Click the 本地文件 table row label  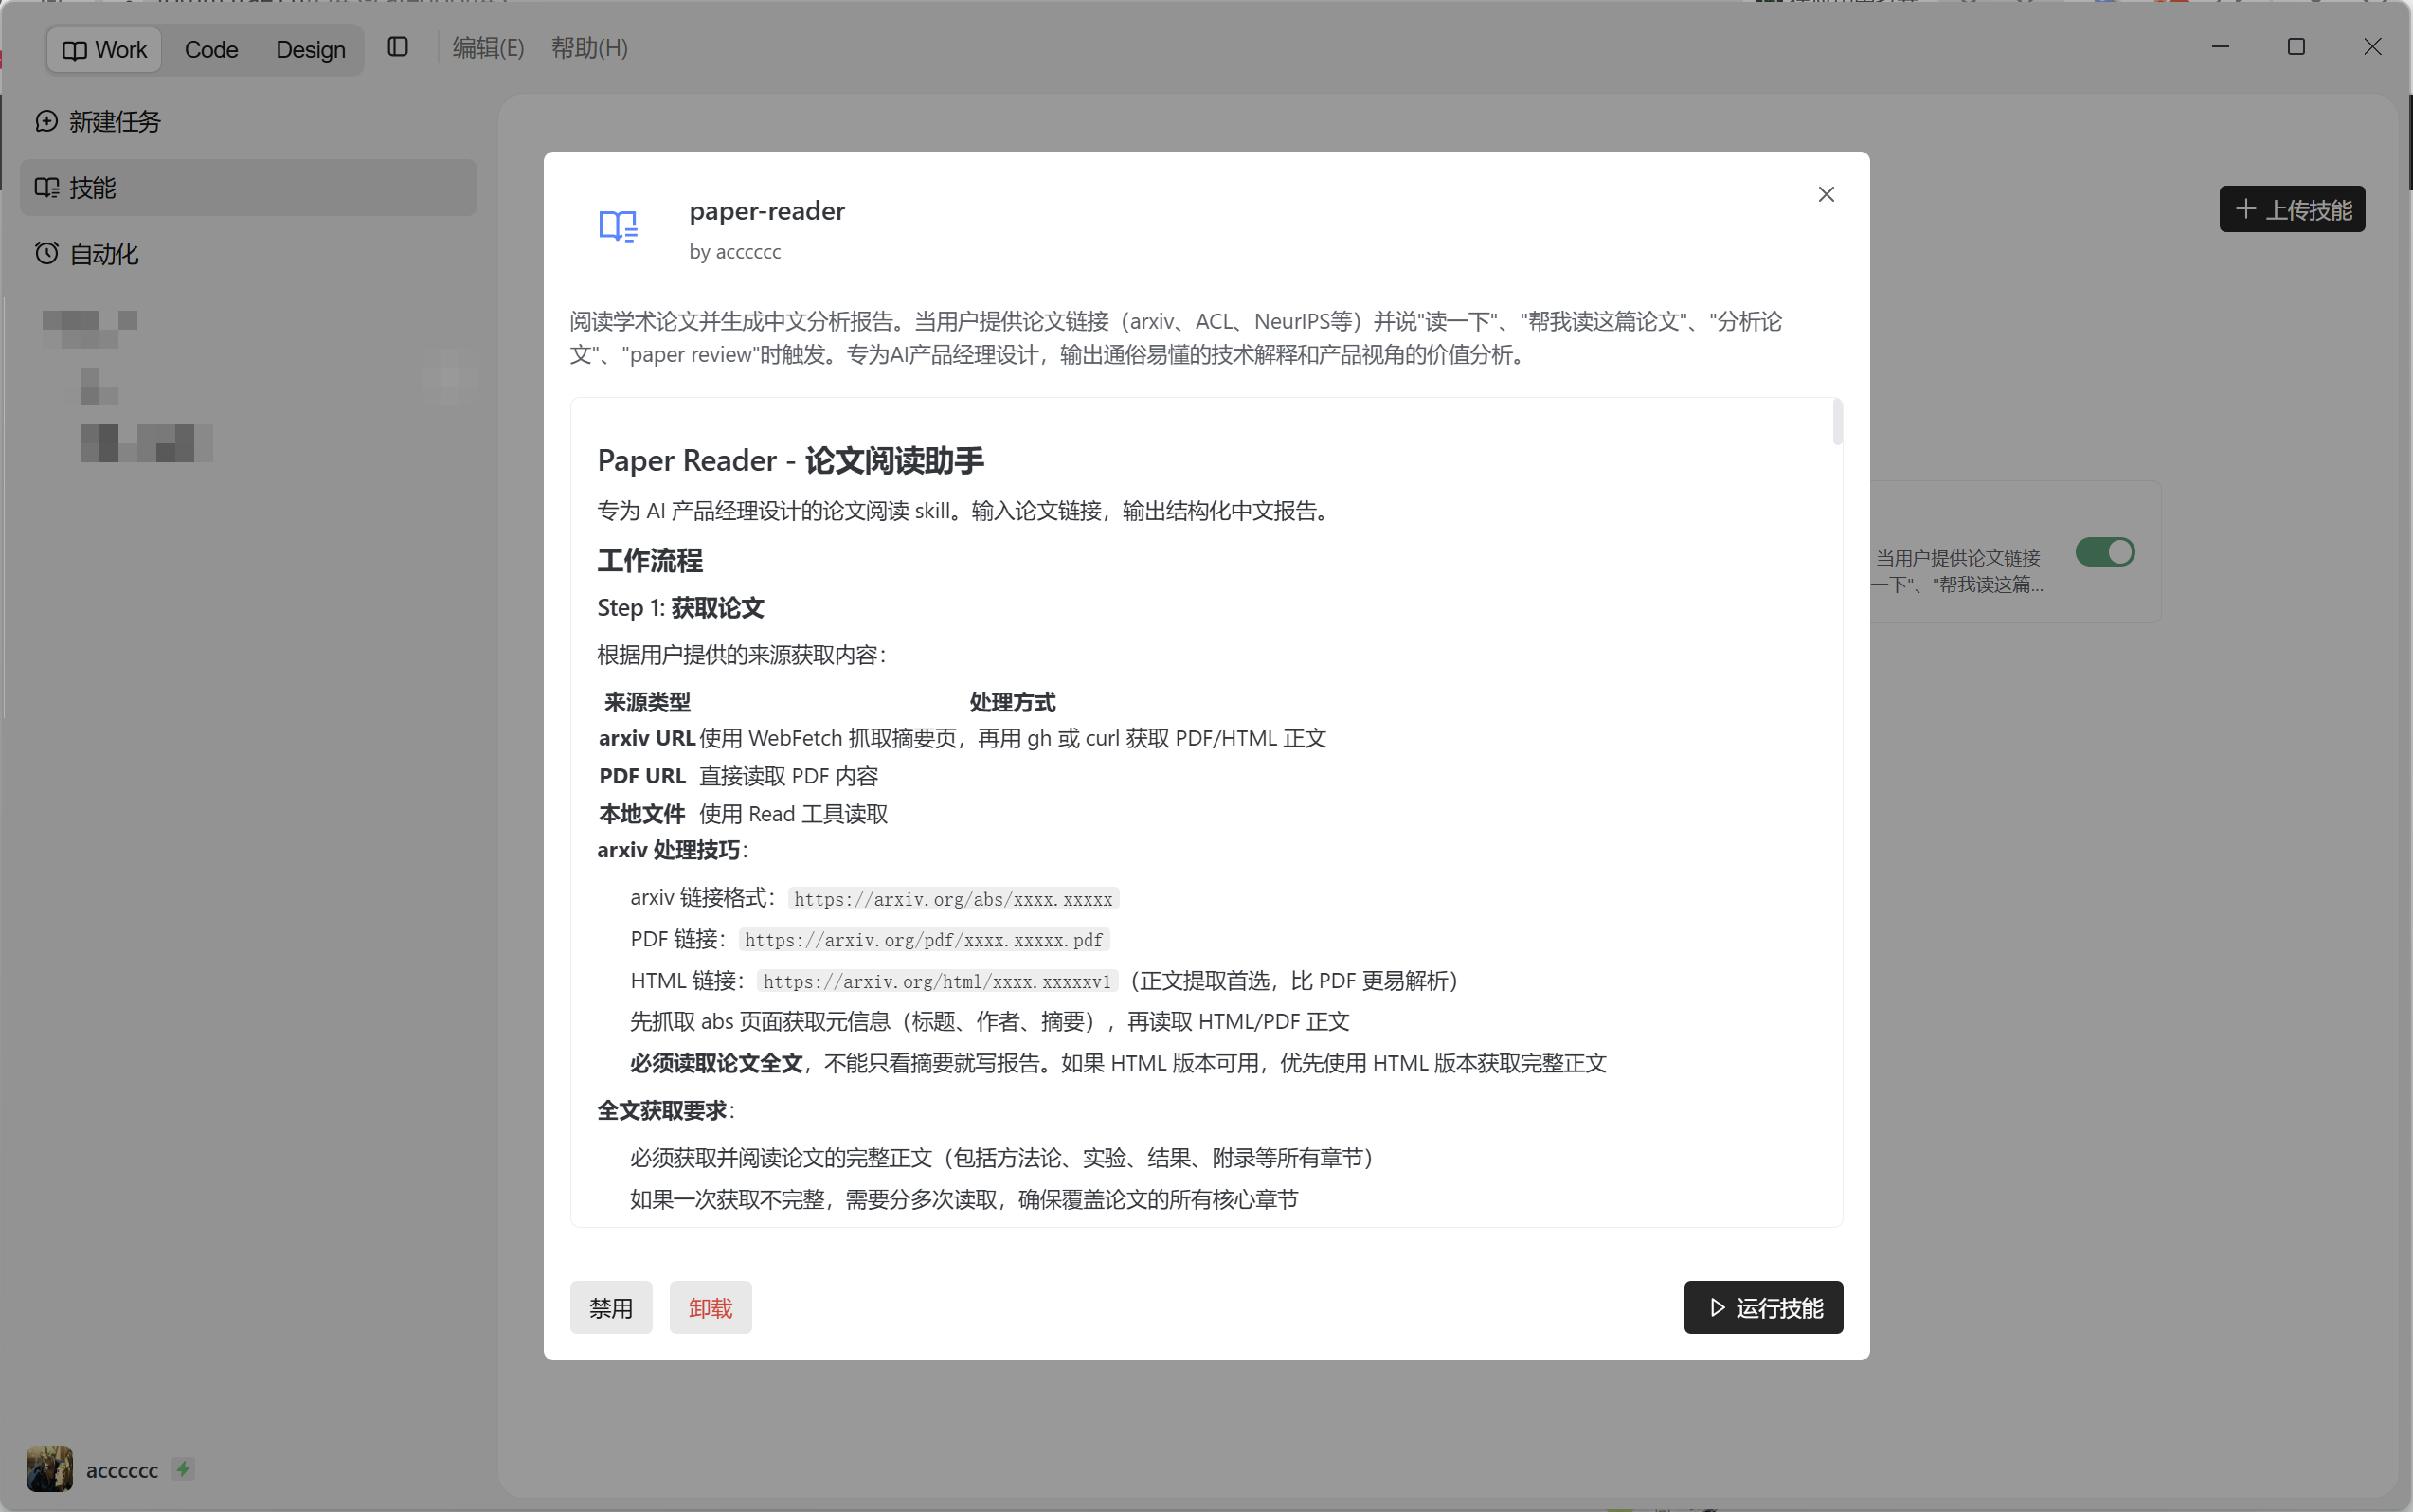[642, 814]
